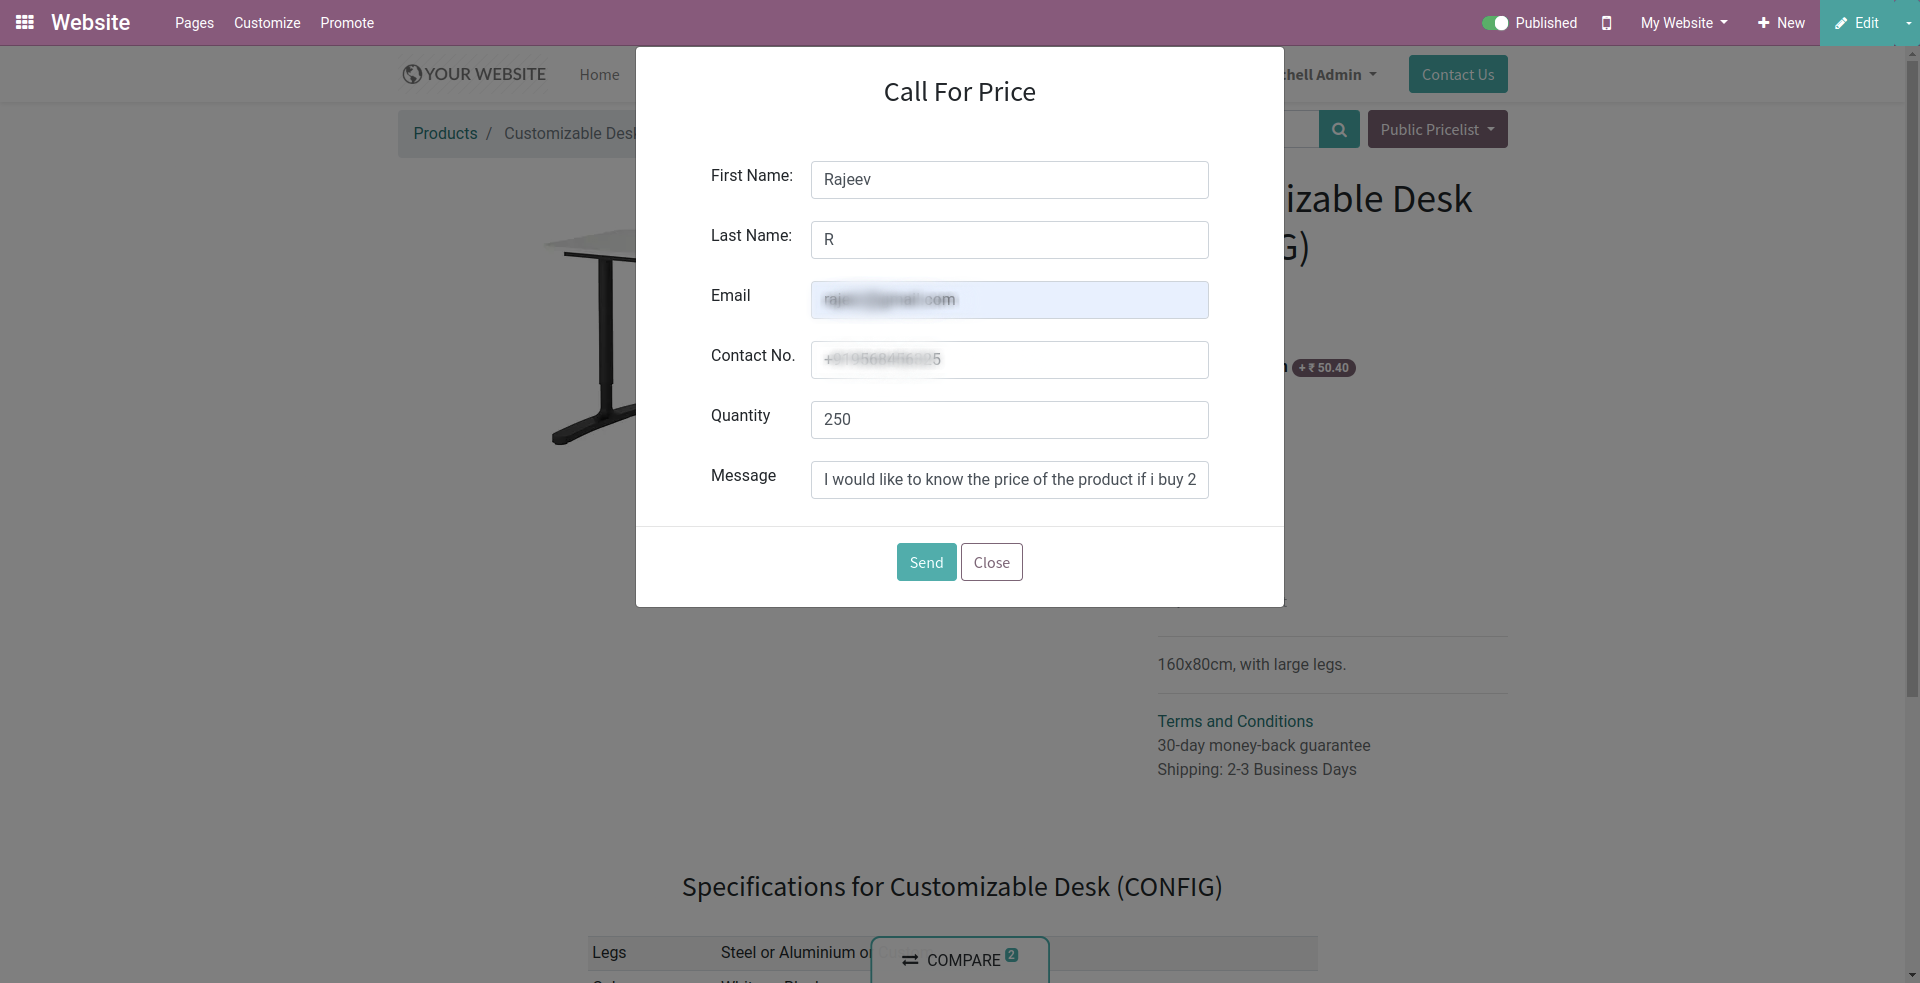The width and height of the screenshot is (1920, 983).
Task: Open the apps grid menu icon
Action: [x=25, y=22]
